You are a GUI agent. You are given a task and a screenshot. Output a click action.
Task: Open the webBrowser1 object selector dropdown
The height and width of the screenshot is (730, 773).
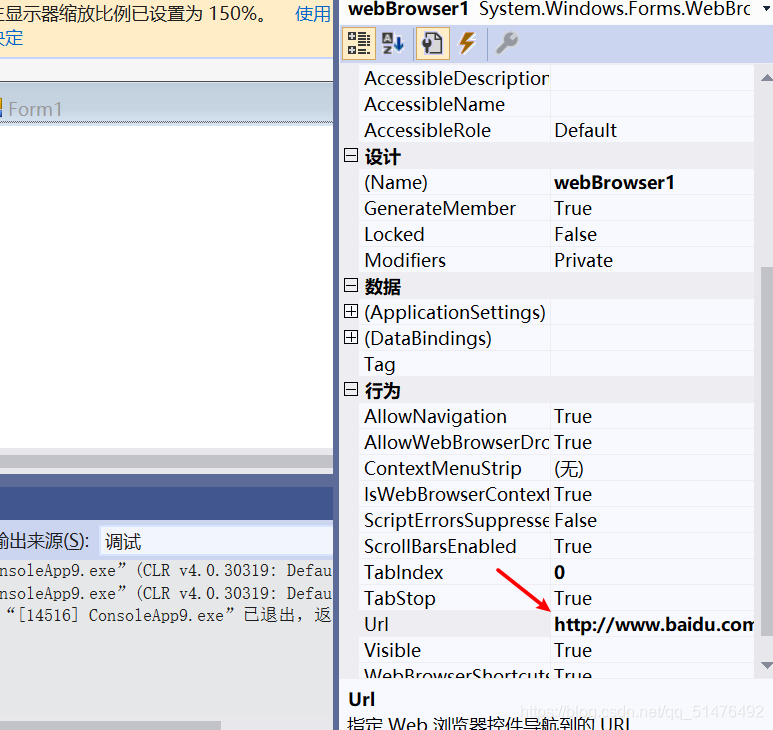(768, 9)
